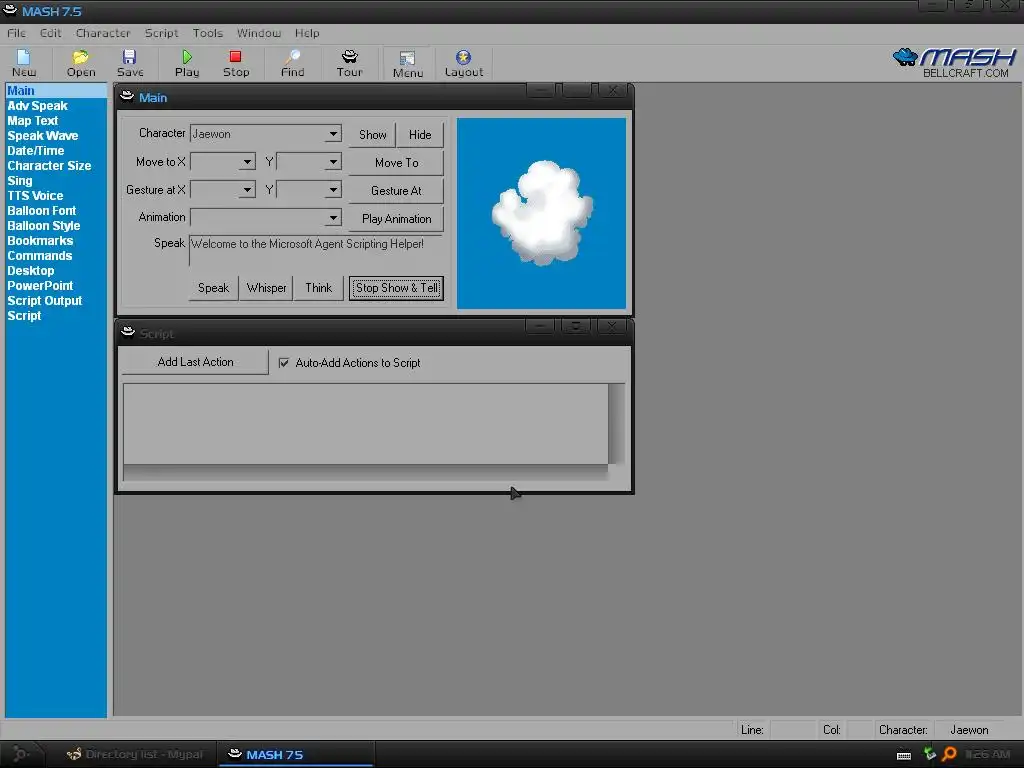Open the Tools menu
The width and height of the screenshot is (1024, 768).
pyautogui.click(x=208, y=33)
